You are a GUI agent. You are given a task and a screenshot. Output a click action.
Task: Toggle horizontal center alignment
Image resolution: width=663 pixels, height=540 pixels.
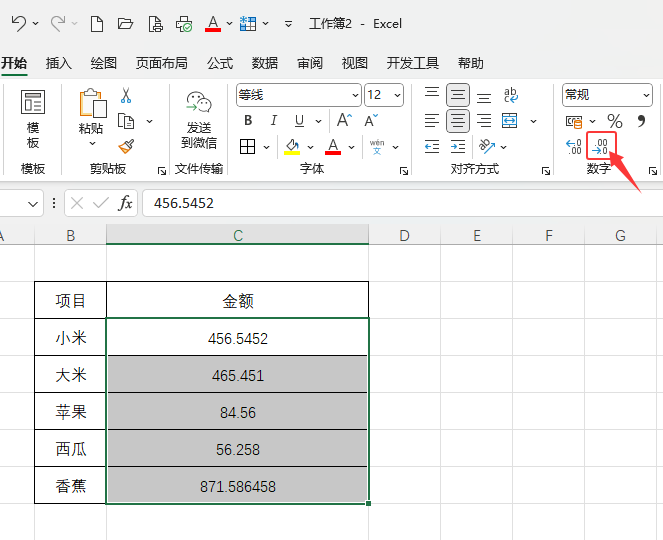point(458,121)
